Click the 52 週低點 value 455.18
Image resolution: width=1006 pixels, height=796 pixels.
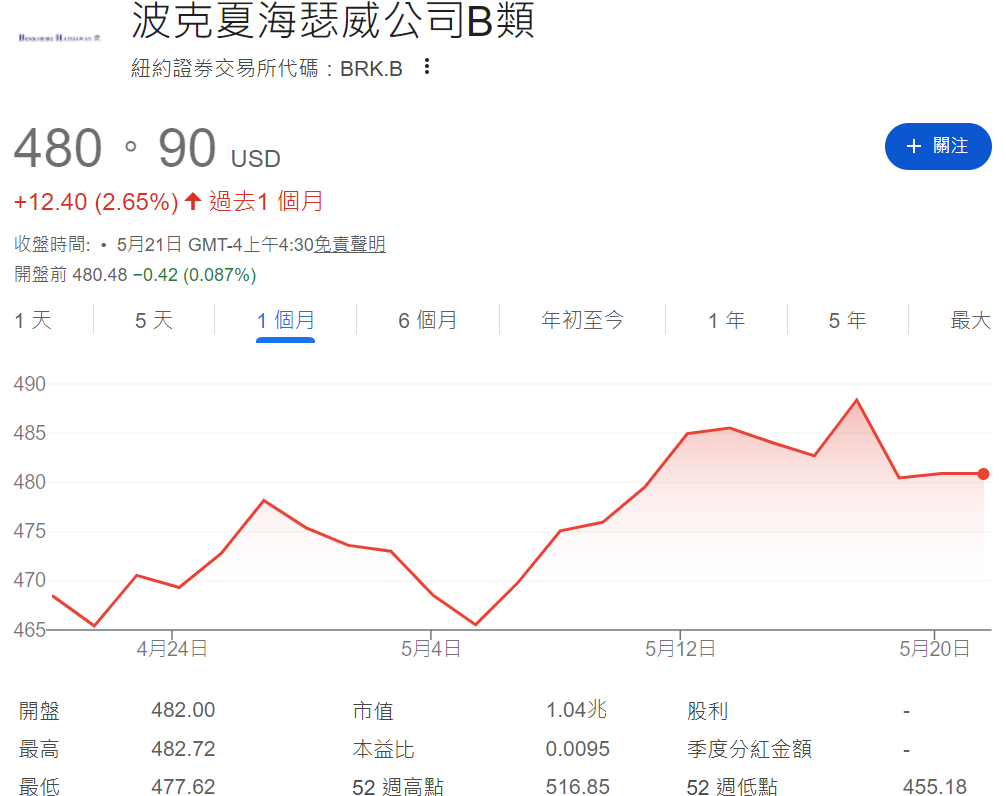(935, 786)
